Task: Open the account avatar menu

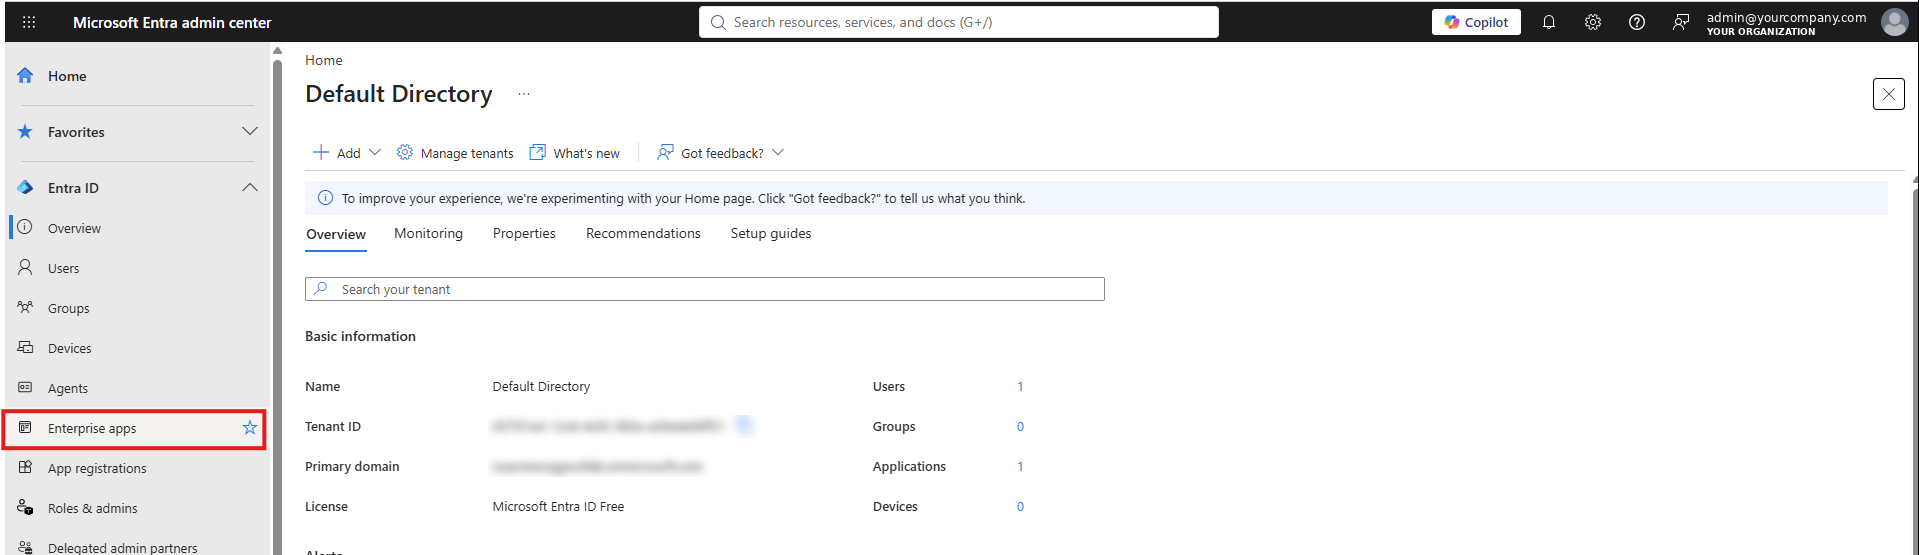Action: click(x=1894, y=22)
